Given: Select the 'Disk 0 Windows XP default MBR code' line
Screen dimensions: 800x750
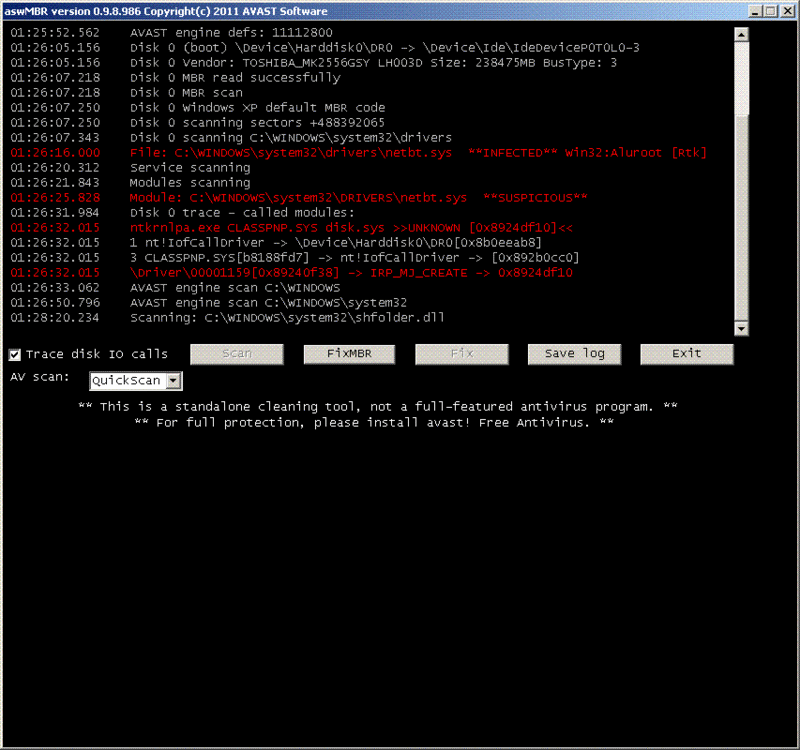Looking at the screenshot, I should pyautogui.click(x=198, y=108).
